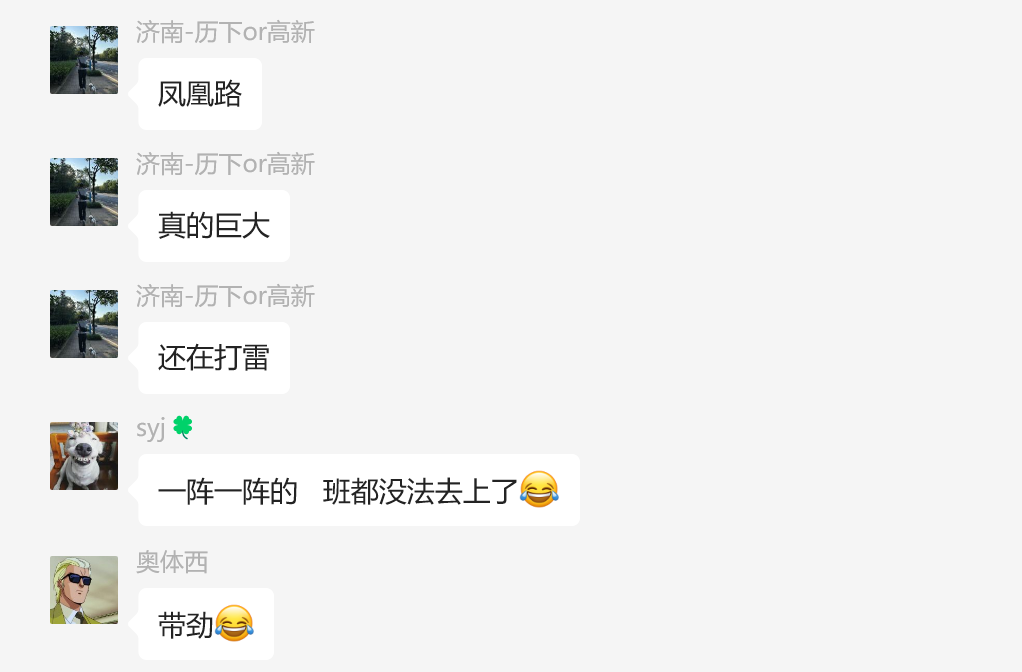Click sender name 济南-历下or高新 above 还在打雷

tap(225, 297)
